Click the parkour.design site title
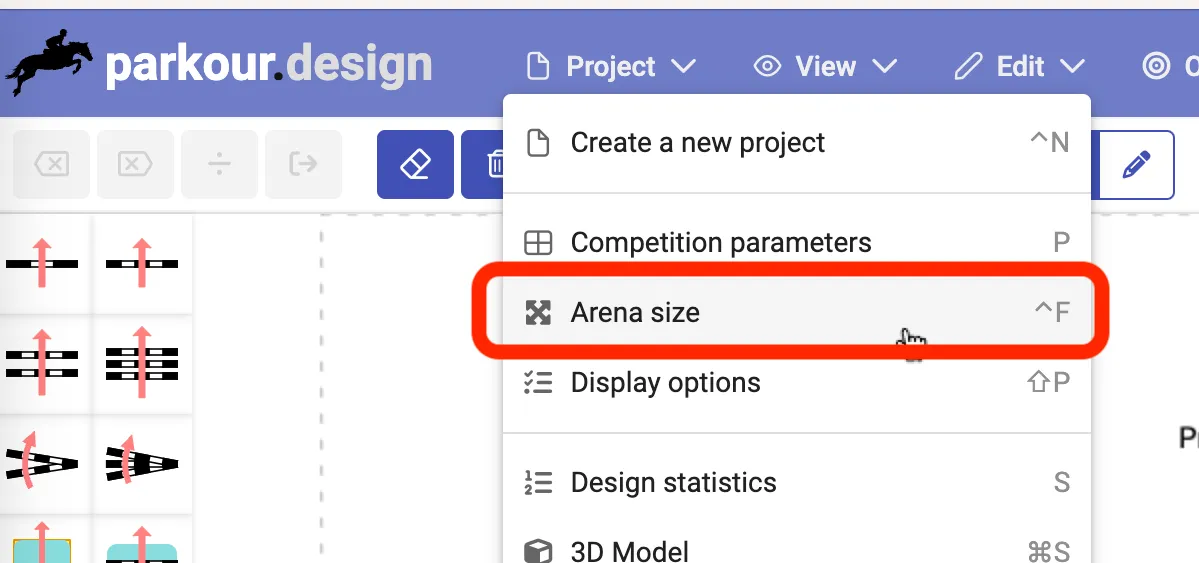This screenshot has height=563, width=1199. [x=268, y=65]
